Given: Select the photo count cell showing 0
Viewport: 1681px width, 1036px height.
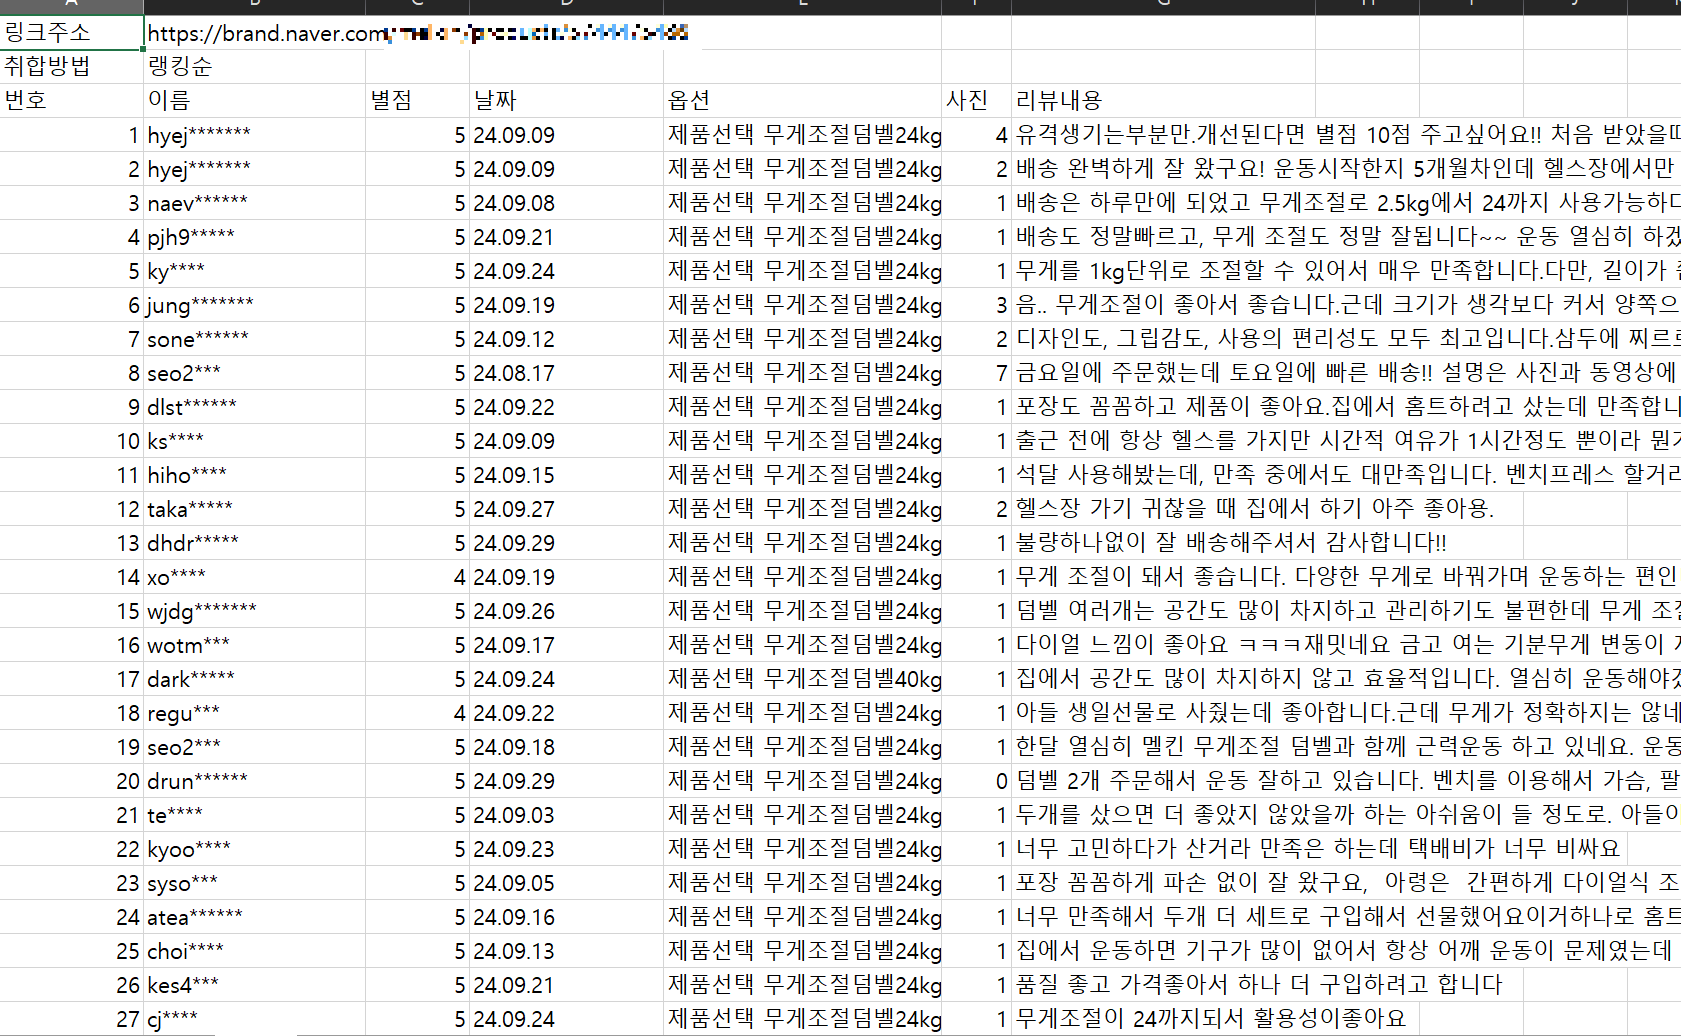Looking at the screenshot, I should tap(976, 781).
